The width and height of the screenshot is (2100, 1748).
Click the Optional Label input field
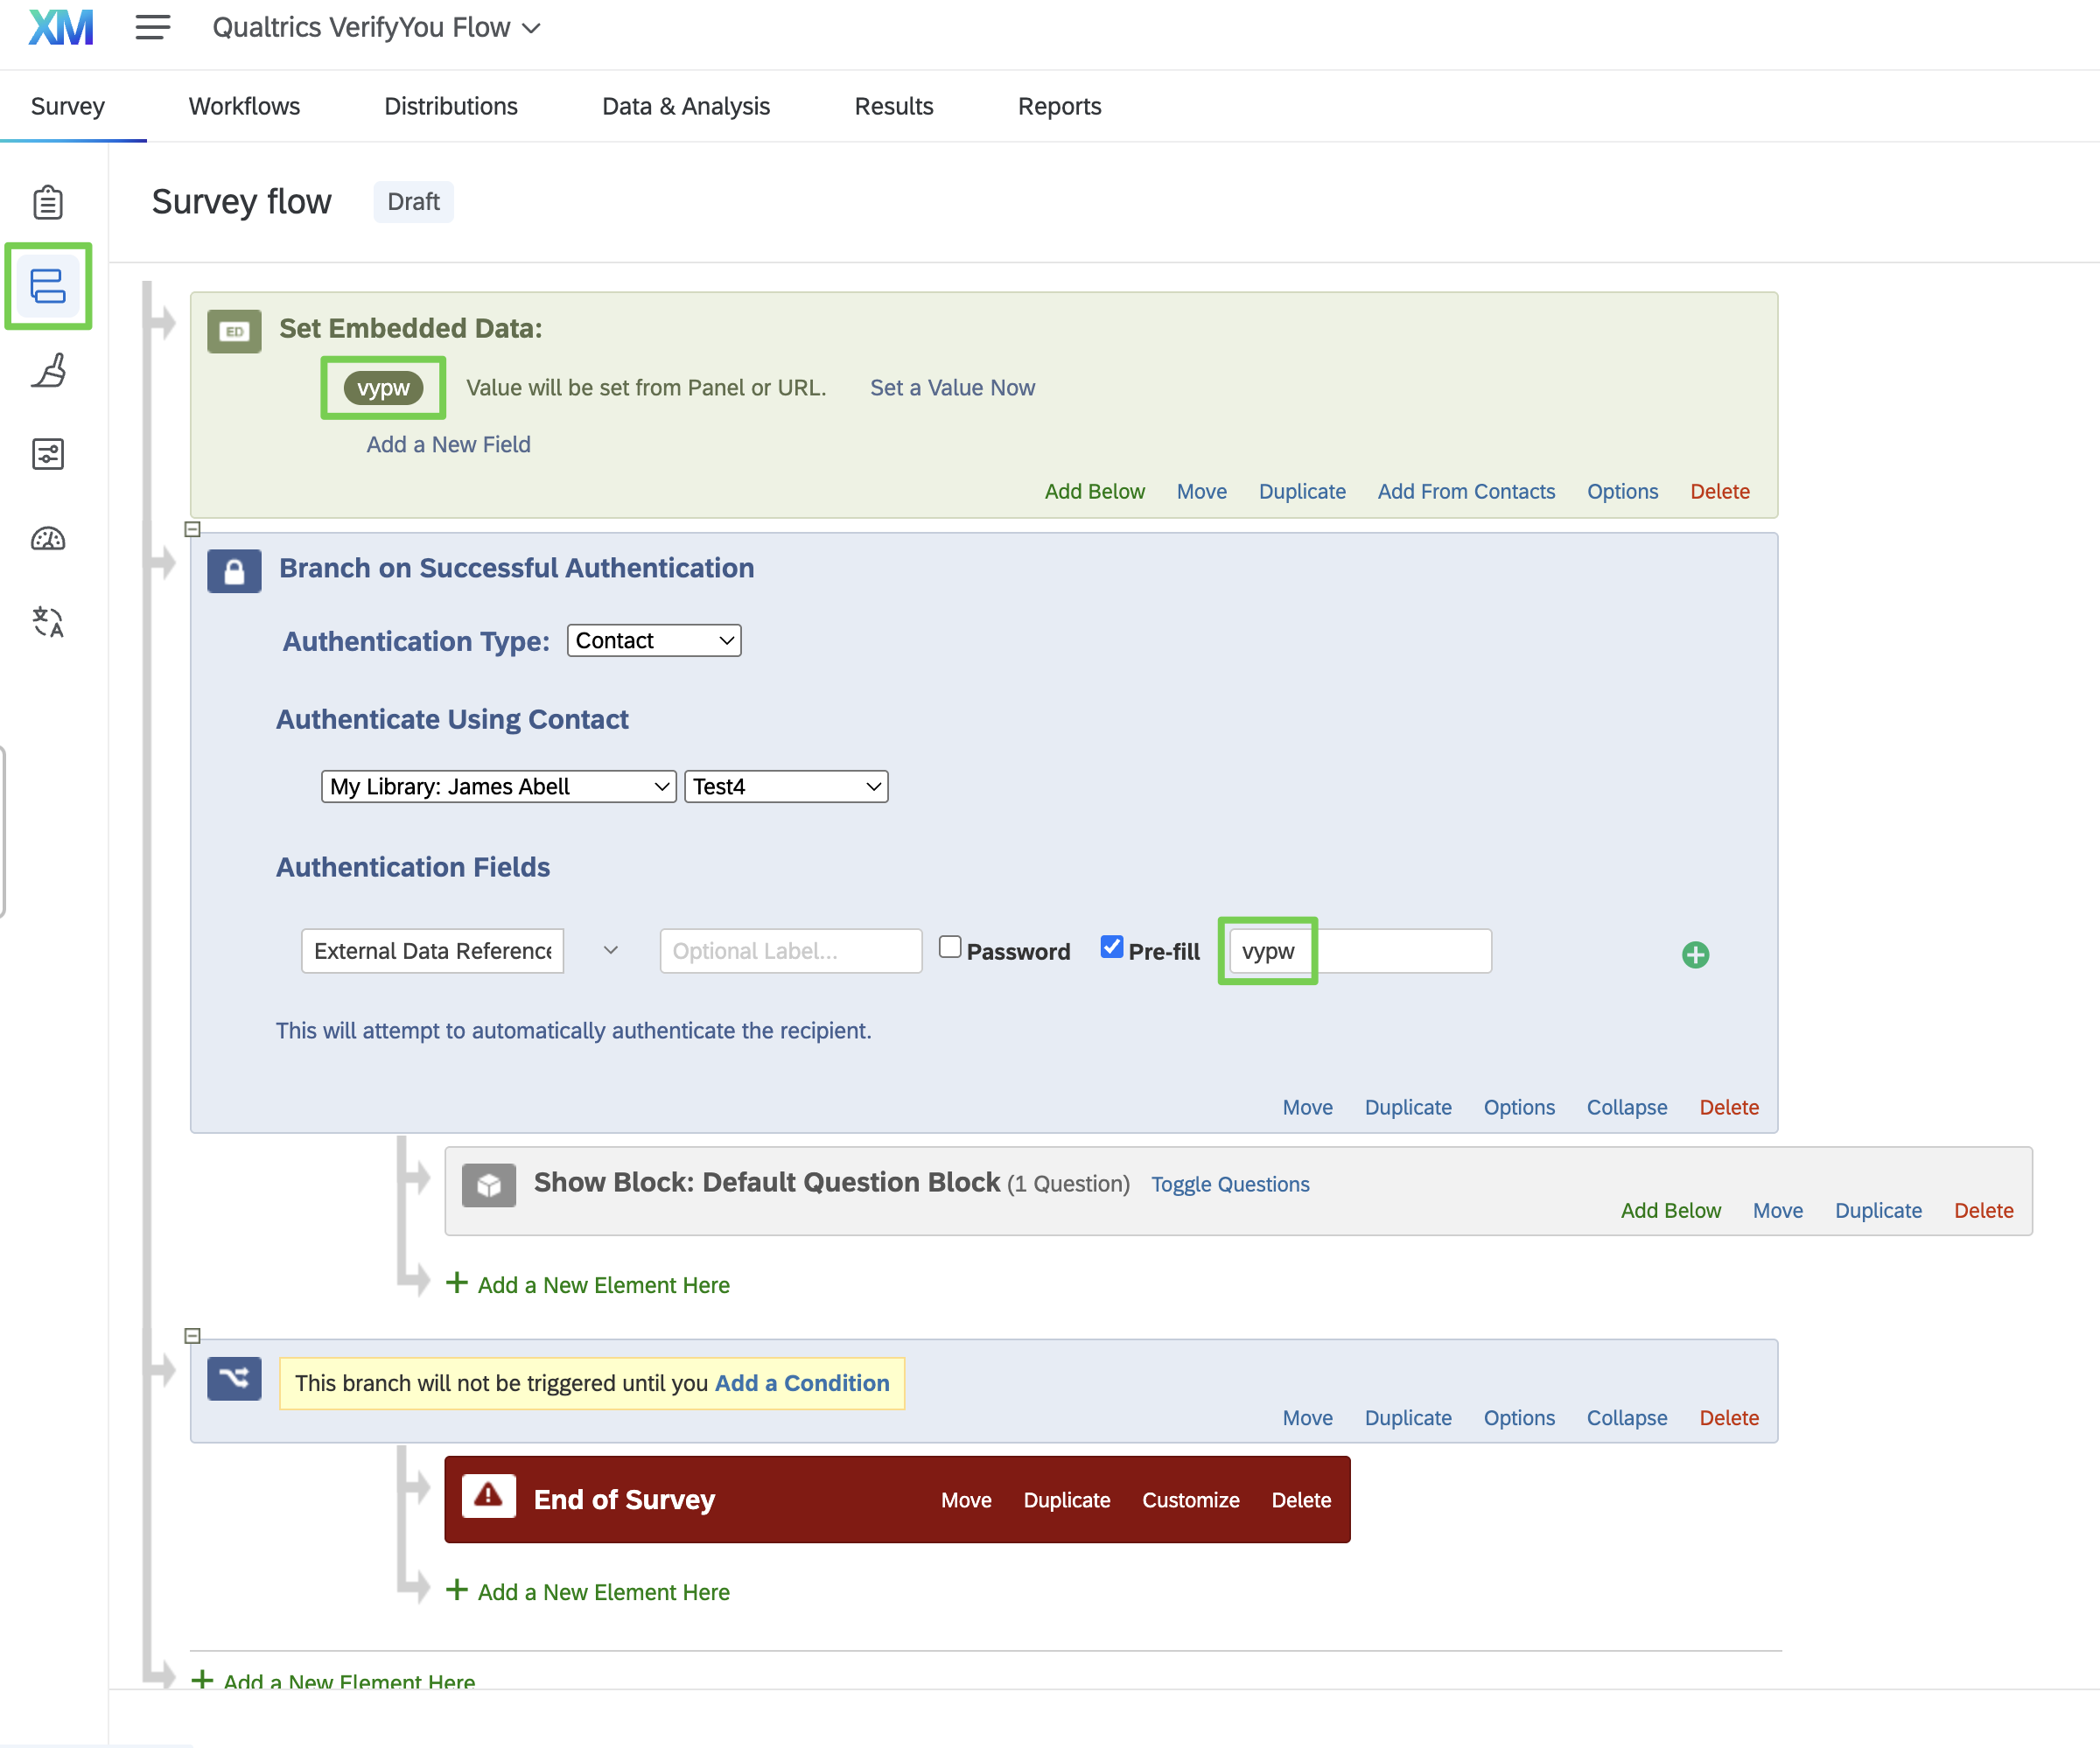(x=791, y=950)
